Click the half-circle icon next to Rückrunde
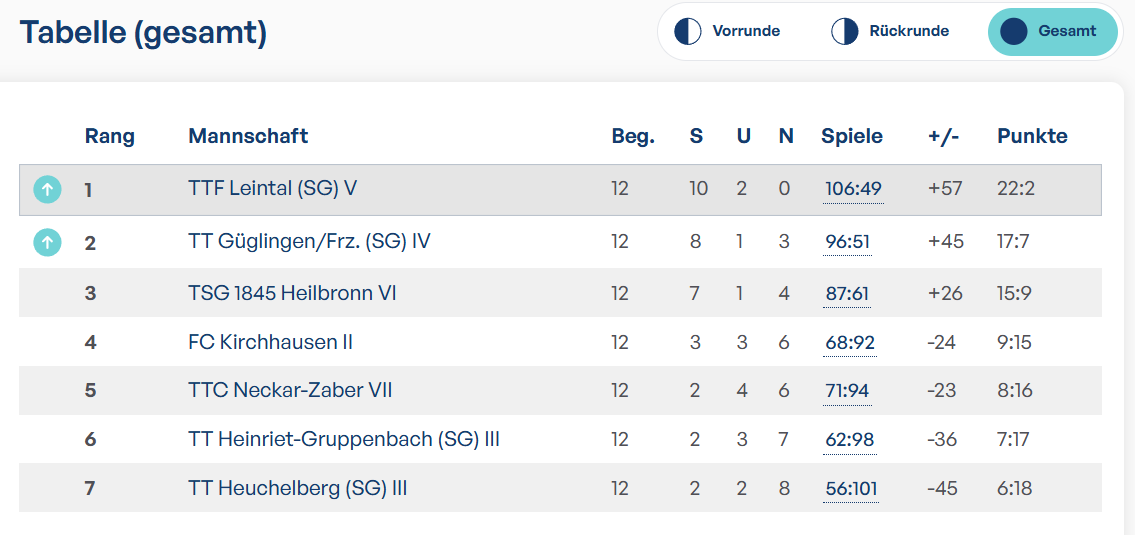1135x535 pixels. (844, 32)
